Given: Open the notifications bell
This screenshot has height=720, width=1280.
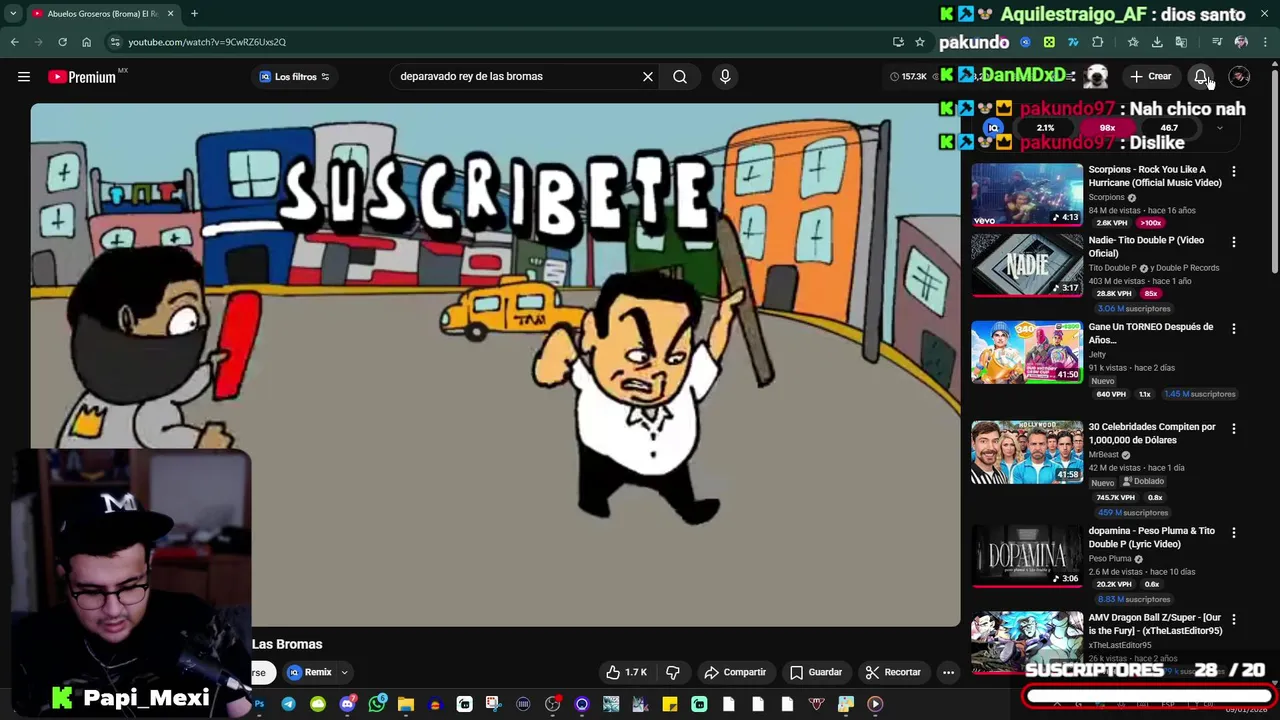Looking at the screenshot, I should click(1201, 77).
